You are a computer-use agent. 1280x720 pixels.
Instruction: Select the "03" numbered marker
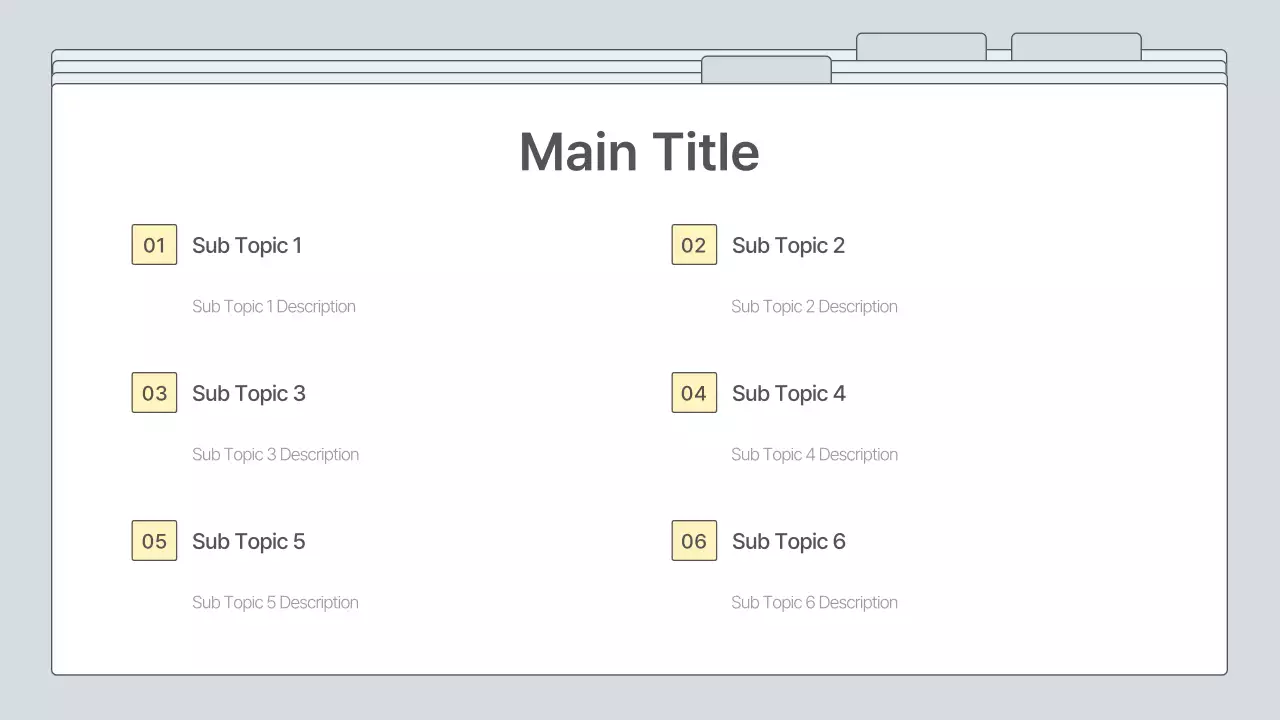154,392
